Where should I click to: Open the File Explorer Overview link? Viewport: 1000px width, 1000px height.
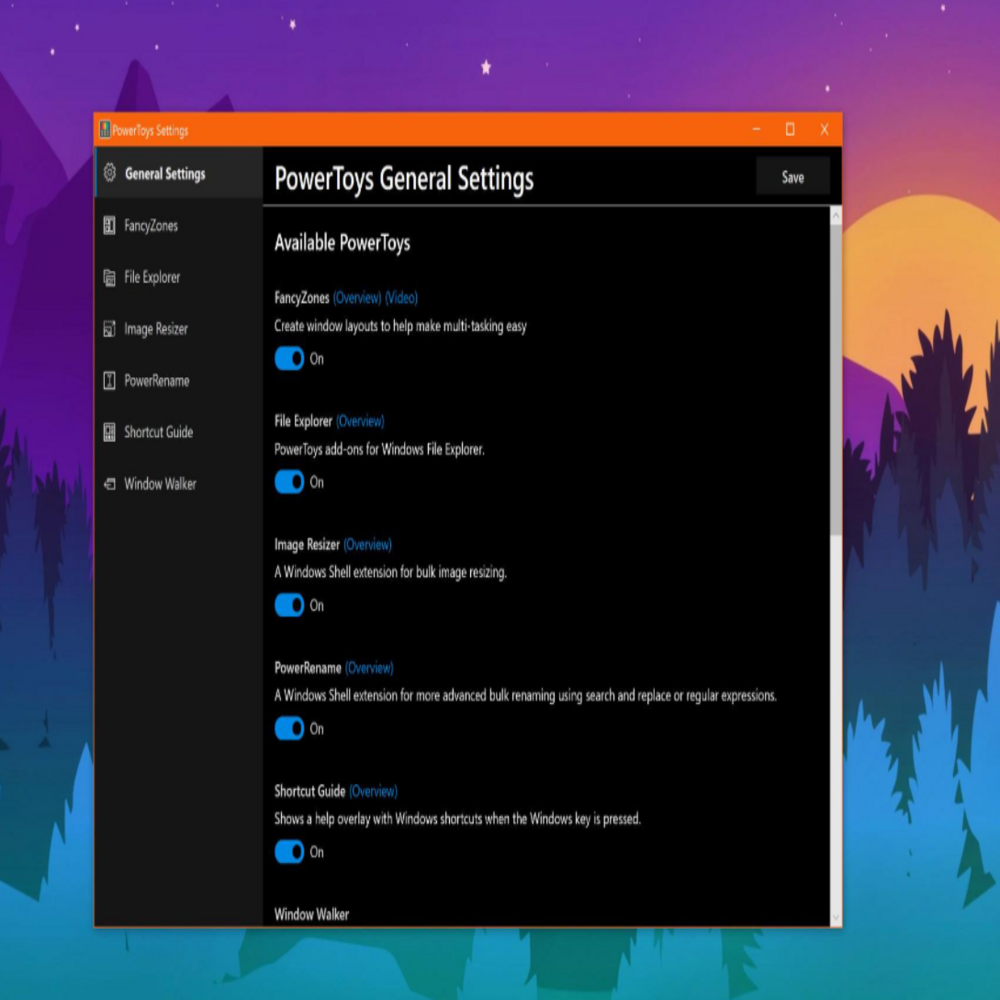click(360, 422)
